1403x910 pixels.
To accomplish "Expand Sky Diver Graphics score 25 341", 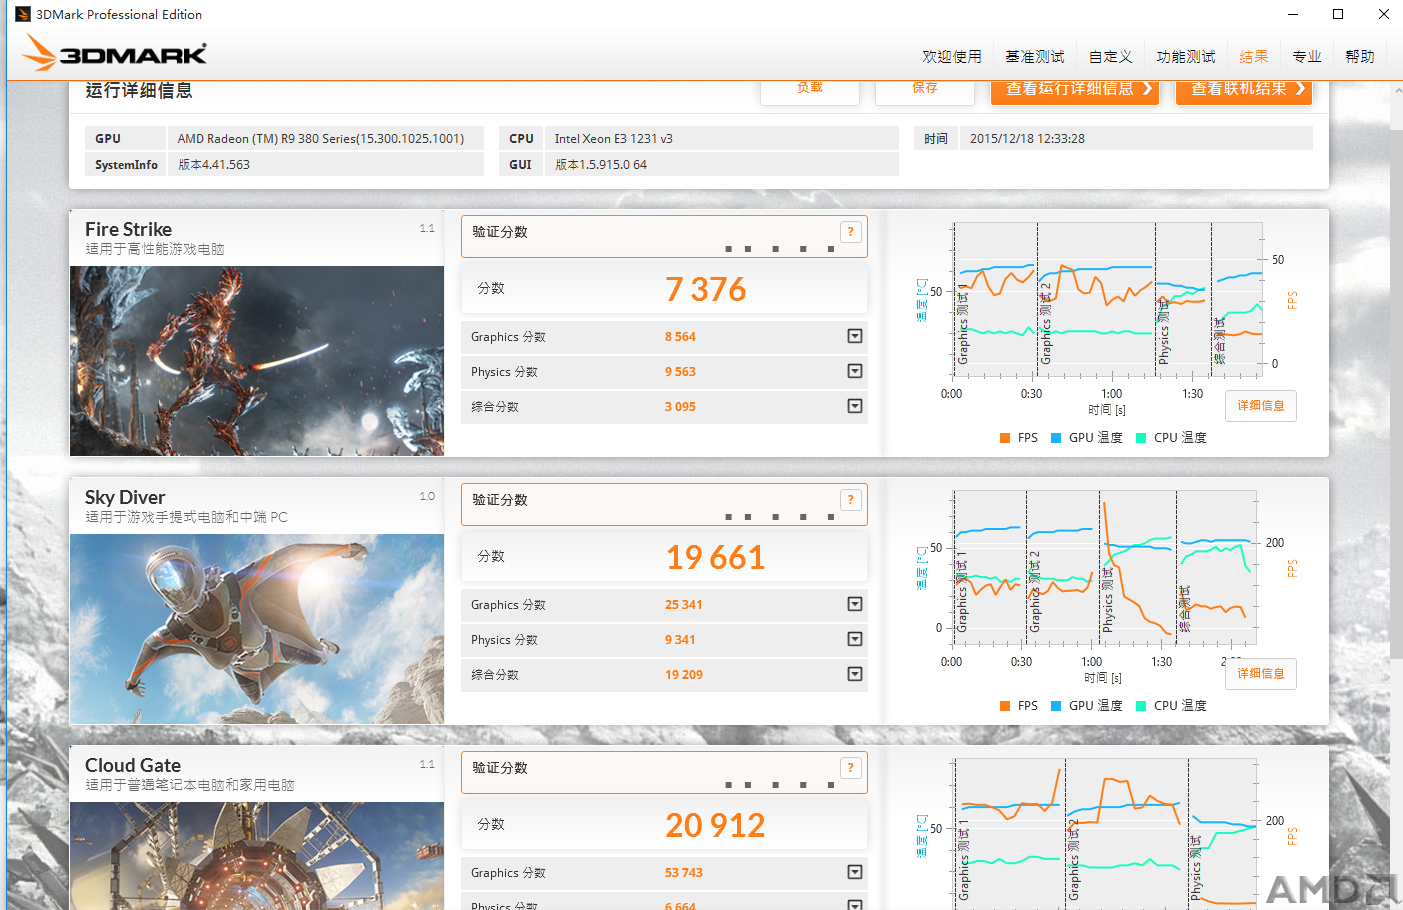I will click(x=855, y=604).
